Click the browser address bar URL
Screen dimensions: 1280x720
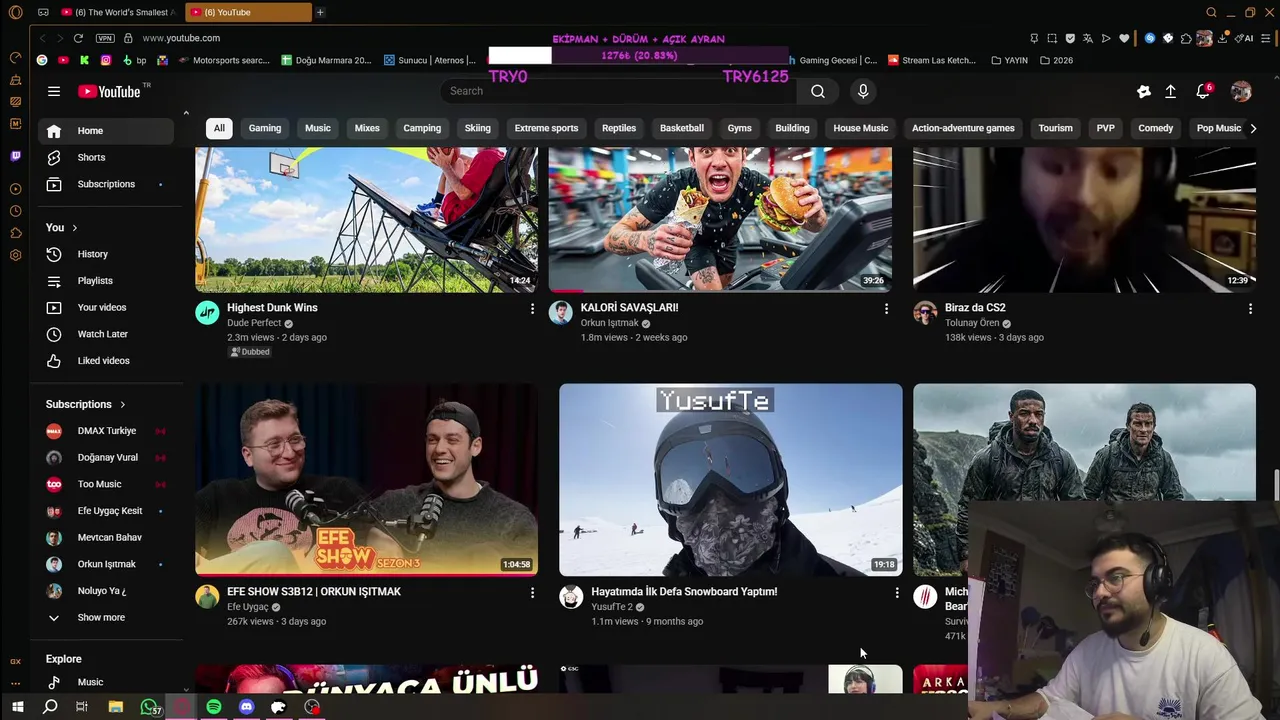coord(181,38)
